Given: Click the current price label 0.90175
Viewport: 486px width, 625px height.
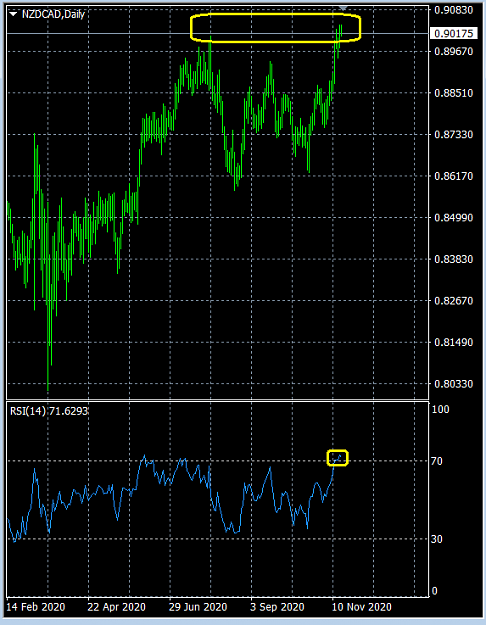Looking at the screenshot, I should click(x=454, y=33).
